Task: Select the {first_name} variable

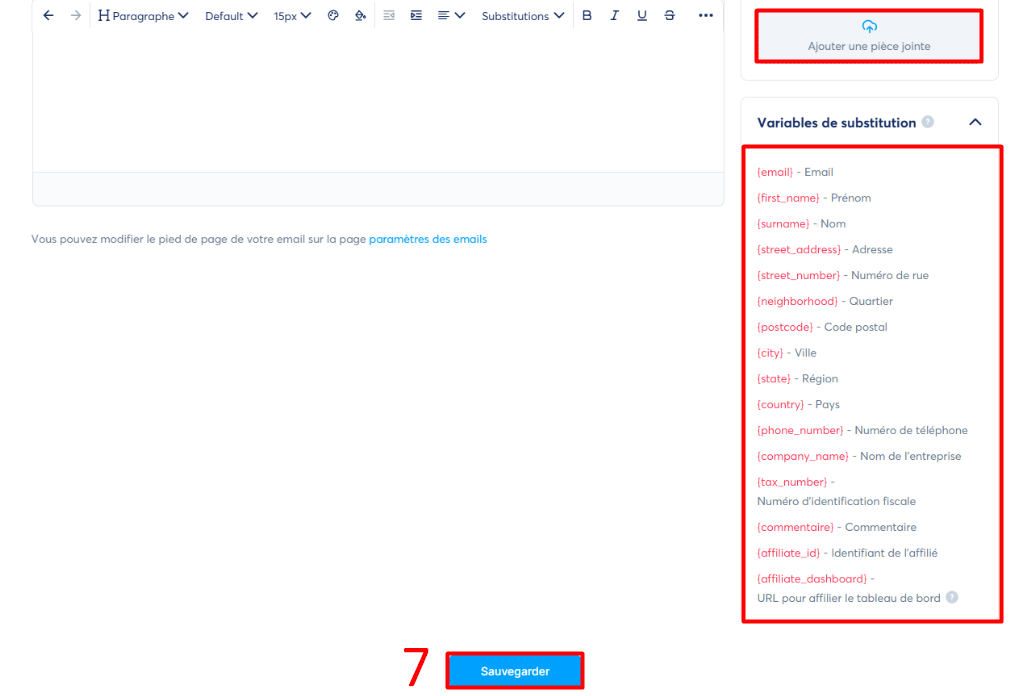Action: coord(788,198)
